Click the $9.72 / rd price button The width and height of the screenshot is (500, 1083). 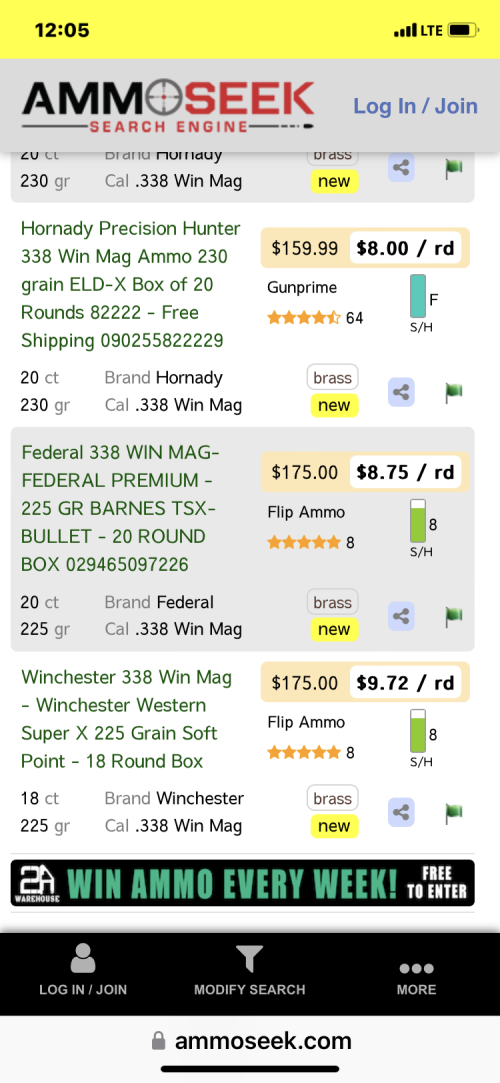point(405,683)
